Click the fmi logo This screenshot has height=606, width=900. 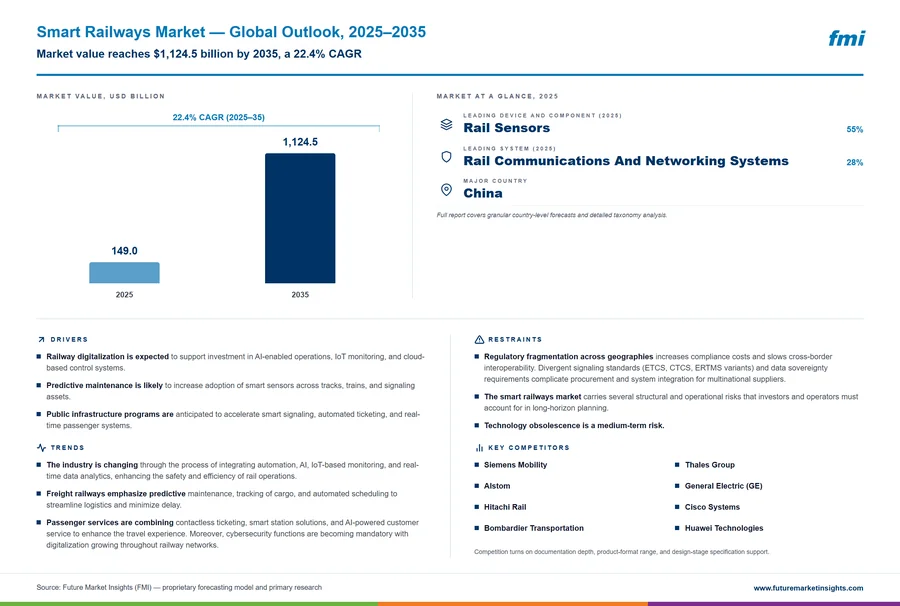[846, 38]
